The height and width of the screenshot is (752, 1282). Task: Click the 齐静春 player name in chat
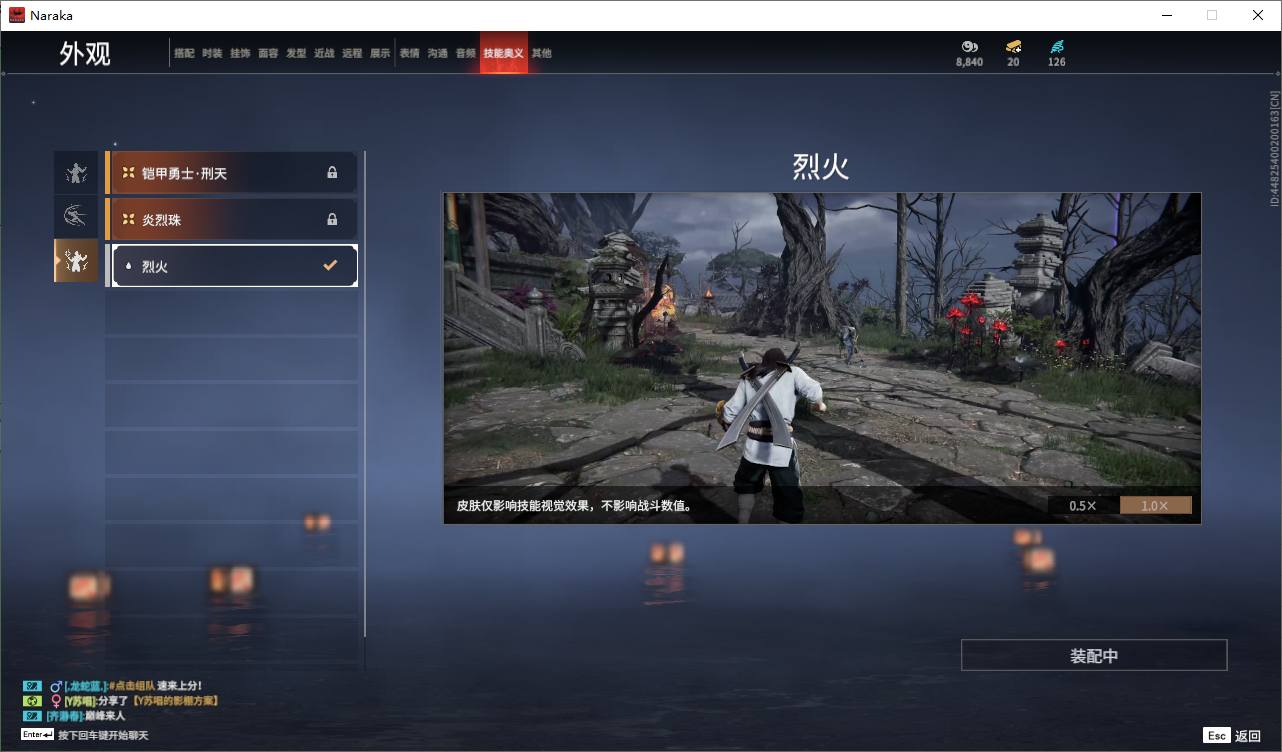(66, 716)
